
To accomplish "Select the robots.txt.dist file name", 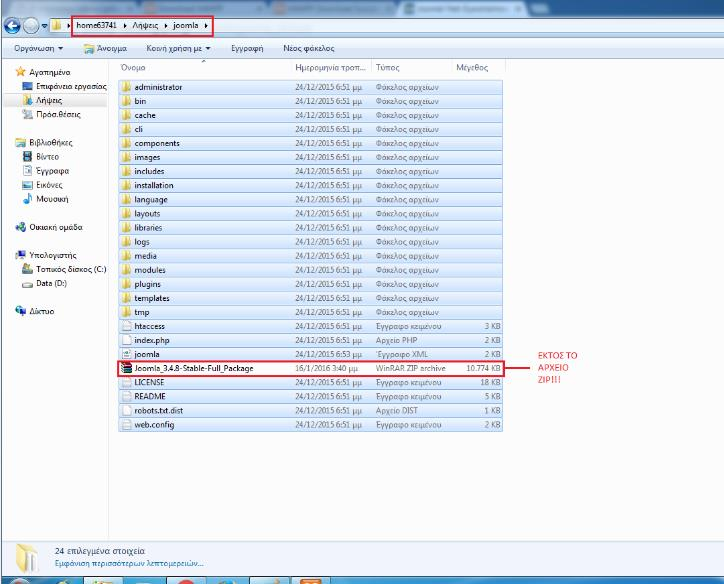I will tap(158, 410).
